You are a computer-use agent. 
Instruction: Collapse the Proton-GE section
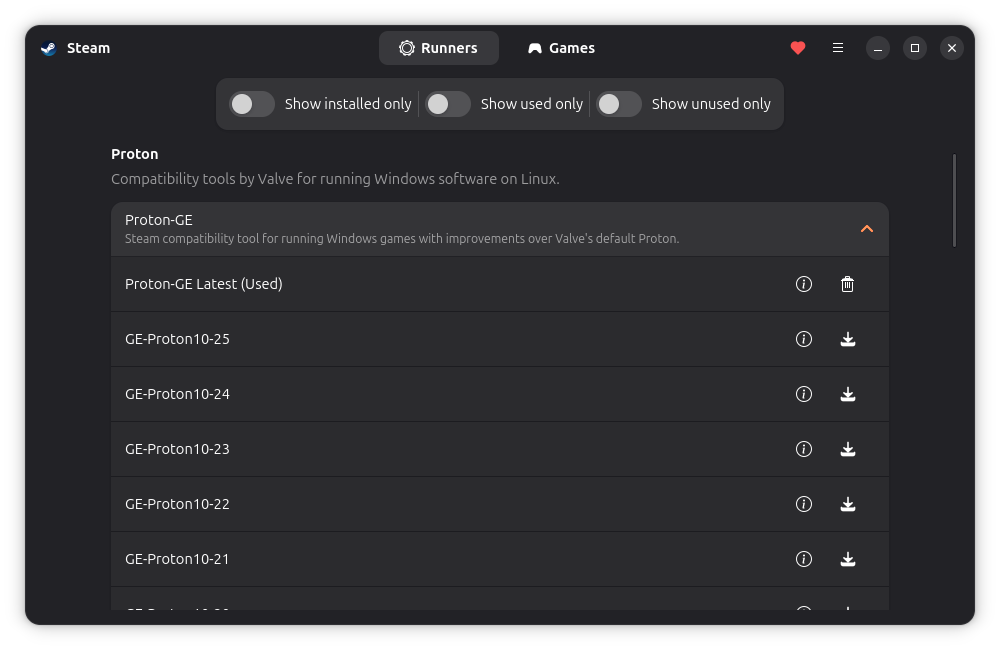click(x=866, y=229)
